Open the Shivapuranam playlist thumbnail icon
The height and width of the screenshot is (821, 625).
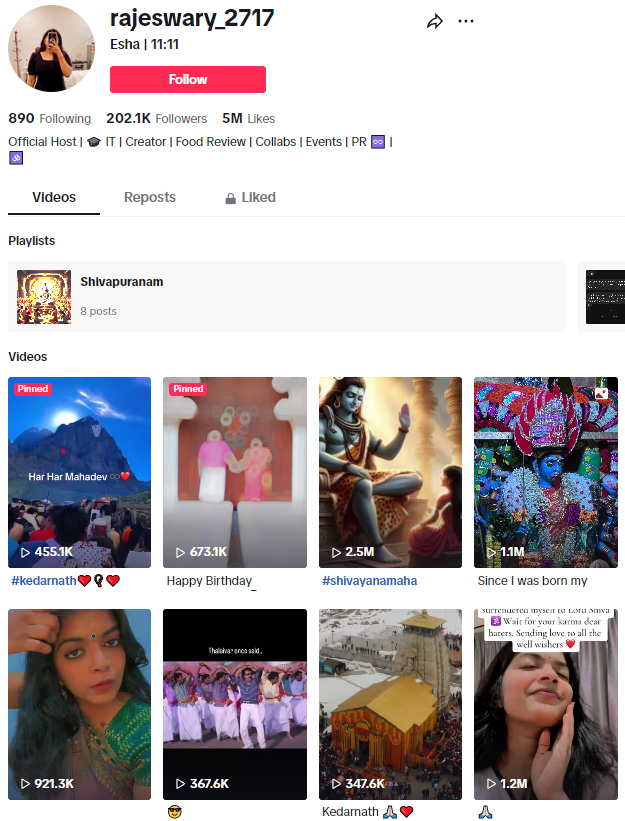click(x=44, y=296)
